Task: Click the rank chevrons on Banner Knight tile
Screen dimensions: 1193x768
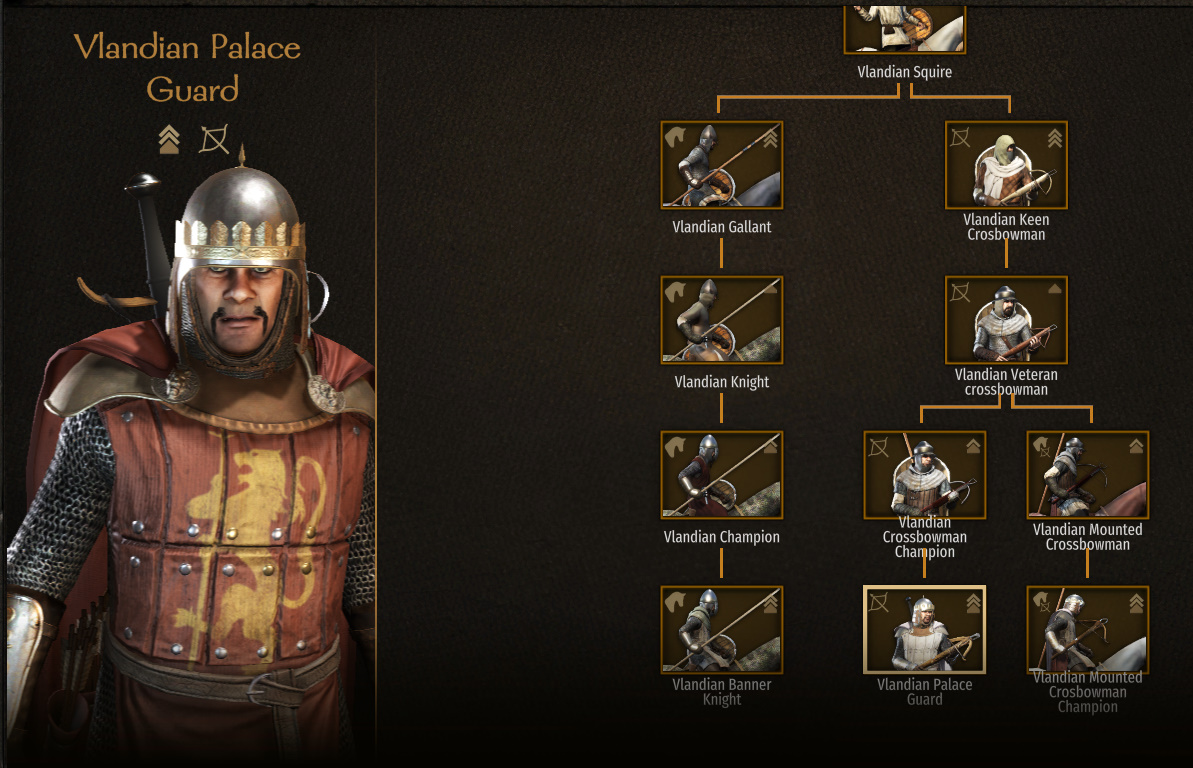Action: pos(770,604)
